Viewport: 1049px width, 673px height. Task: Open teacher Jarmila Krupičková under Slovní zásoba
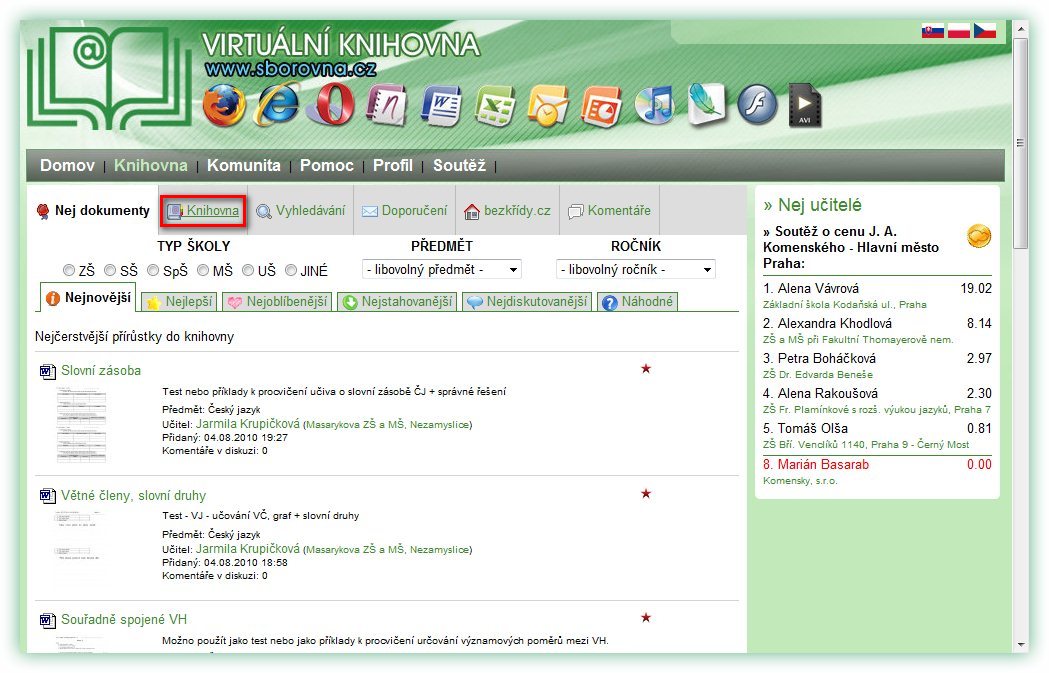(x=248, y=424)
